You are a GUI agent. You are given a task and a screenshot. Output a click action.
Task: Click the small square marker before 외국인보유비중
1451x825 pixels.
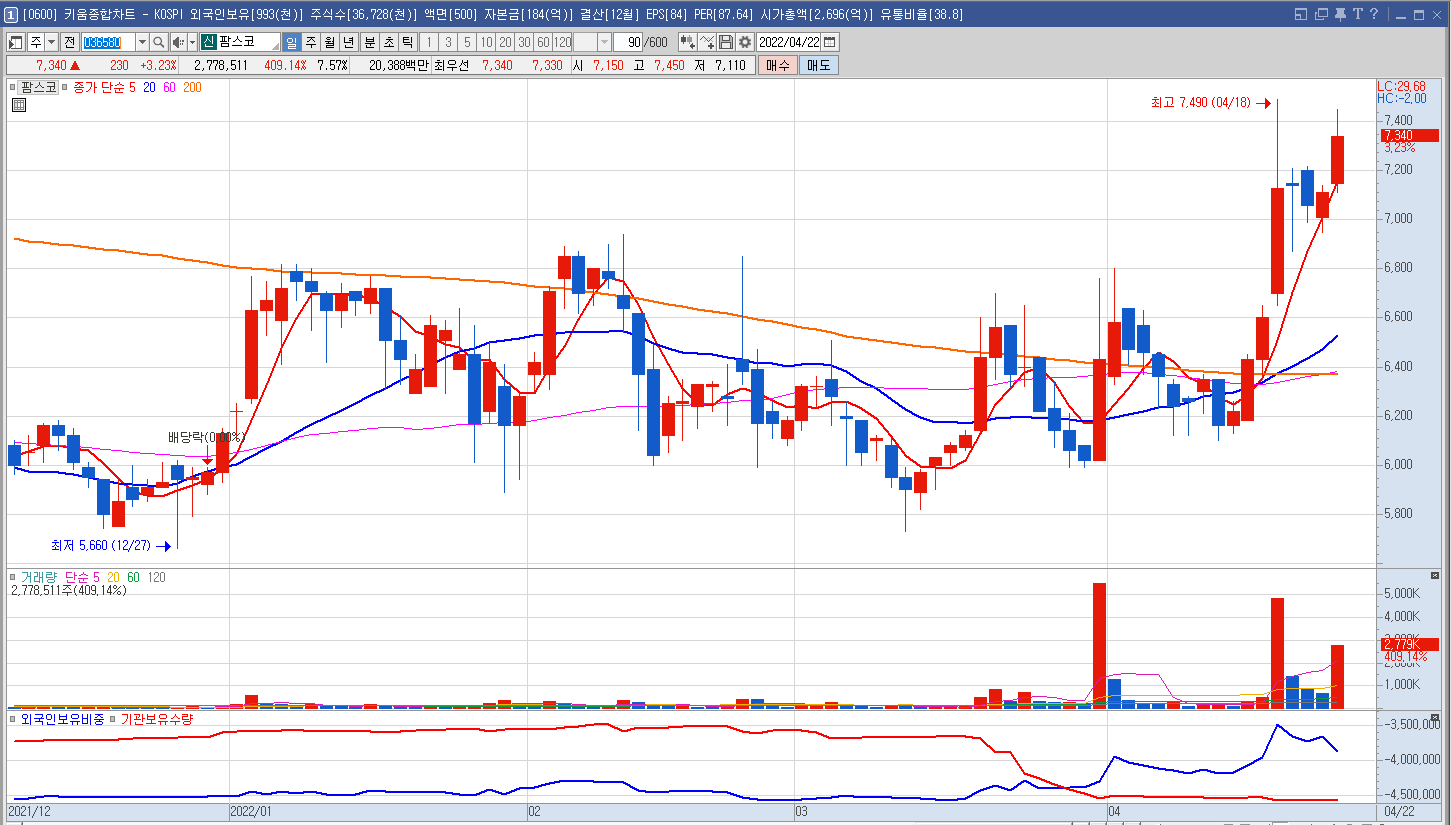[14, 719]
